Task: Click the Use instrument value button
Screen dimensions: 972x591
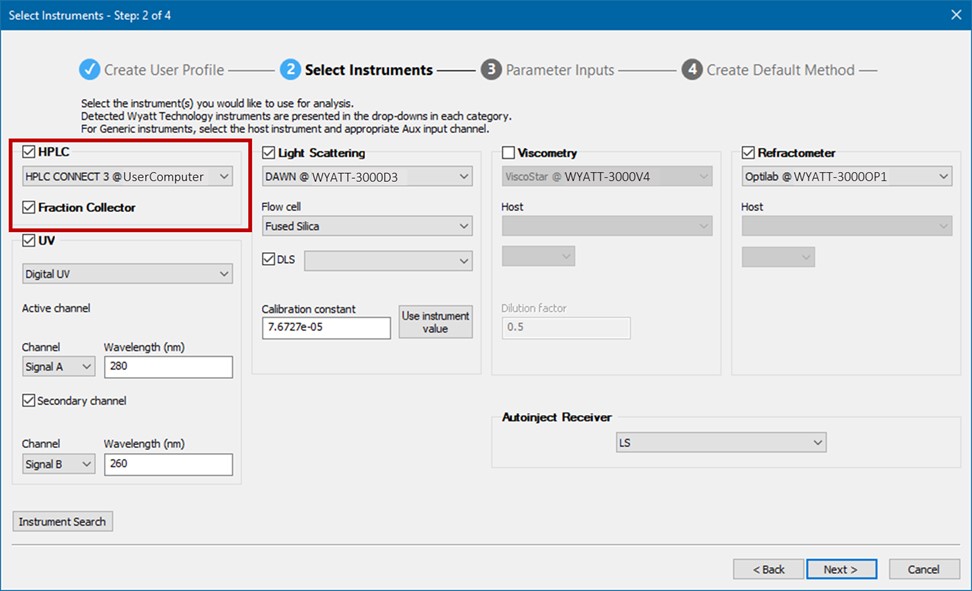Action: tap(435, 322)
